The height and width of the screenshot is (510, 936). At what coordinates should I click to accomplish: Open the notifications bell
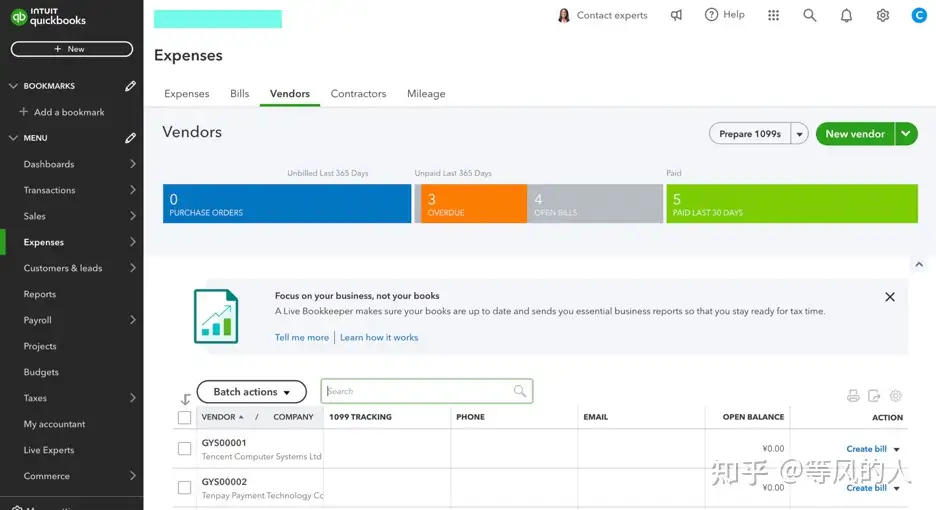846,16
